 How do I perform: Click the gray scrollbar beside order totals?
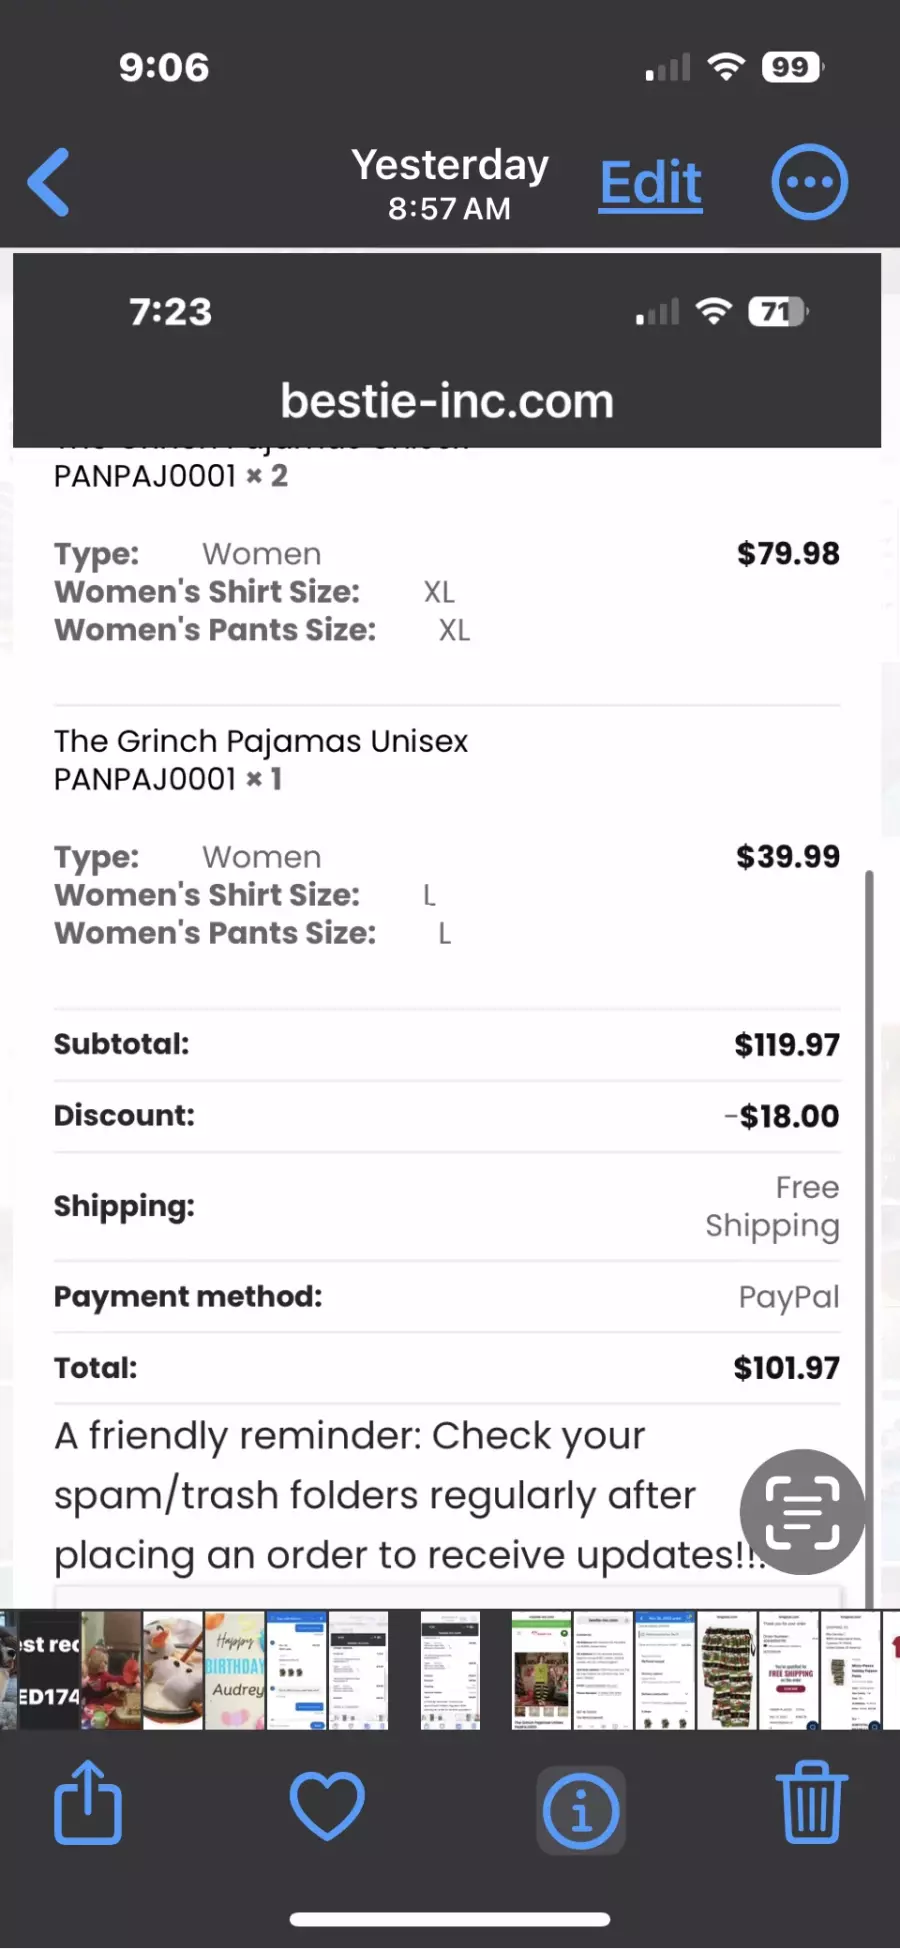click(x=869, y=1240)
